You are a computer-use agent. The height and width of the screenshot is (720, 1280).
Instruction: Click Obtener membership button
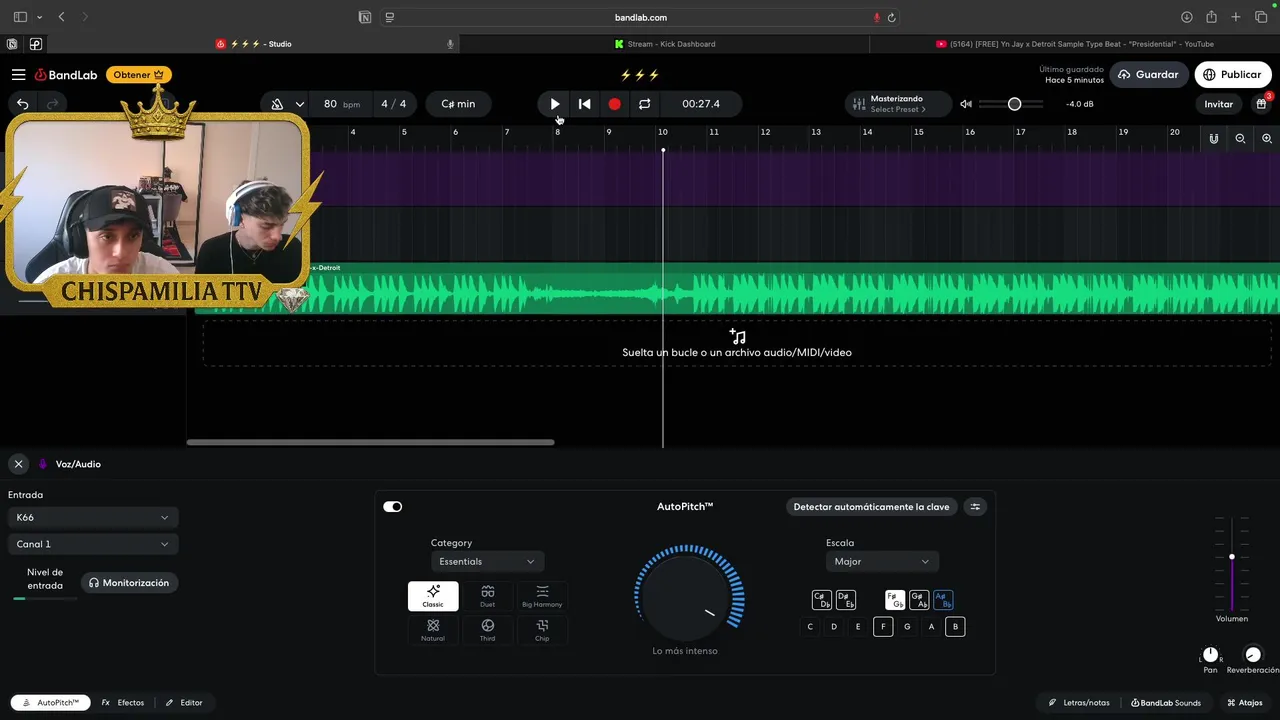point(138,75)
